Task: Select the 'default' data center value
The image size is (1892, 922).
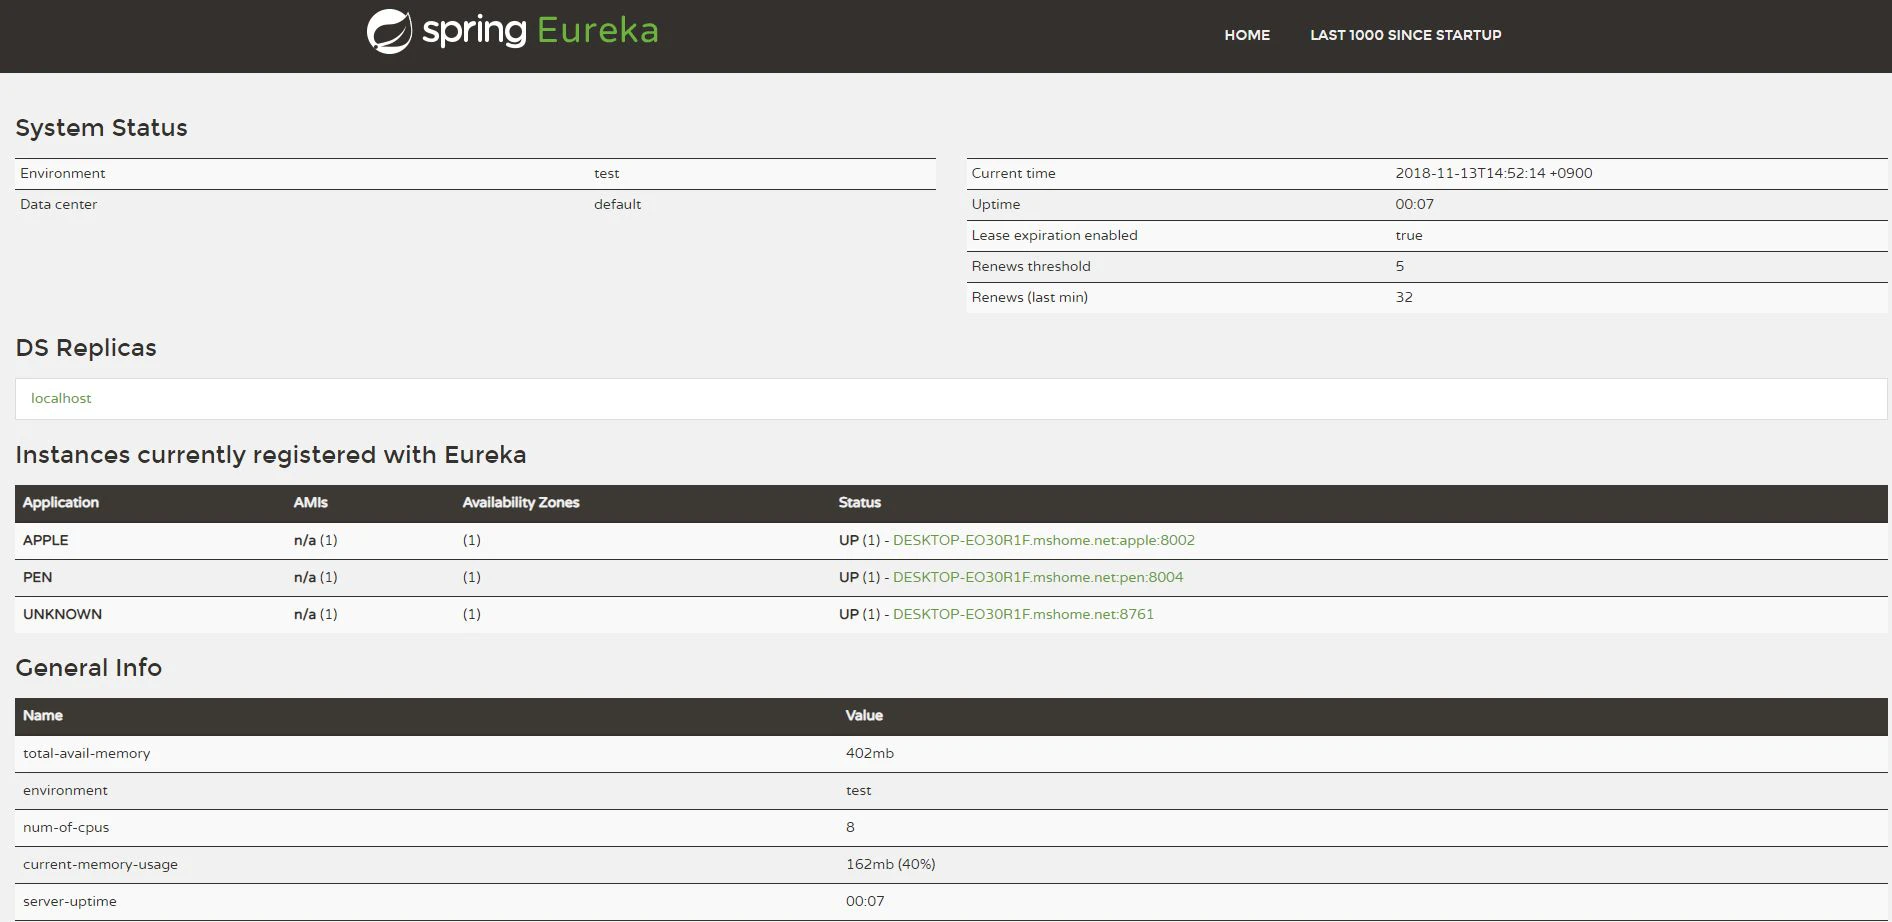Action: coord(617,204)
